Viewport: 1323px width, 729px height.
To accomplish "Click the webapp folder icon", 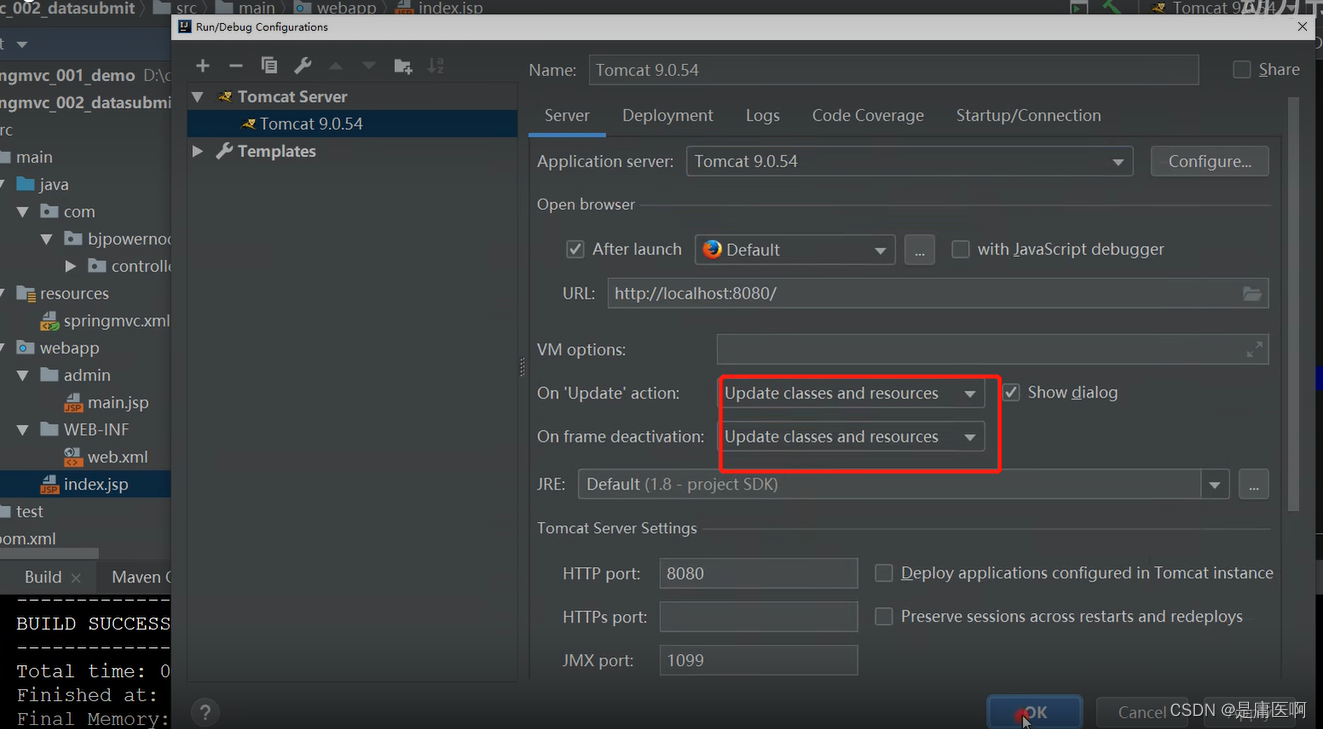I will point(26,348).
